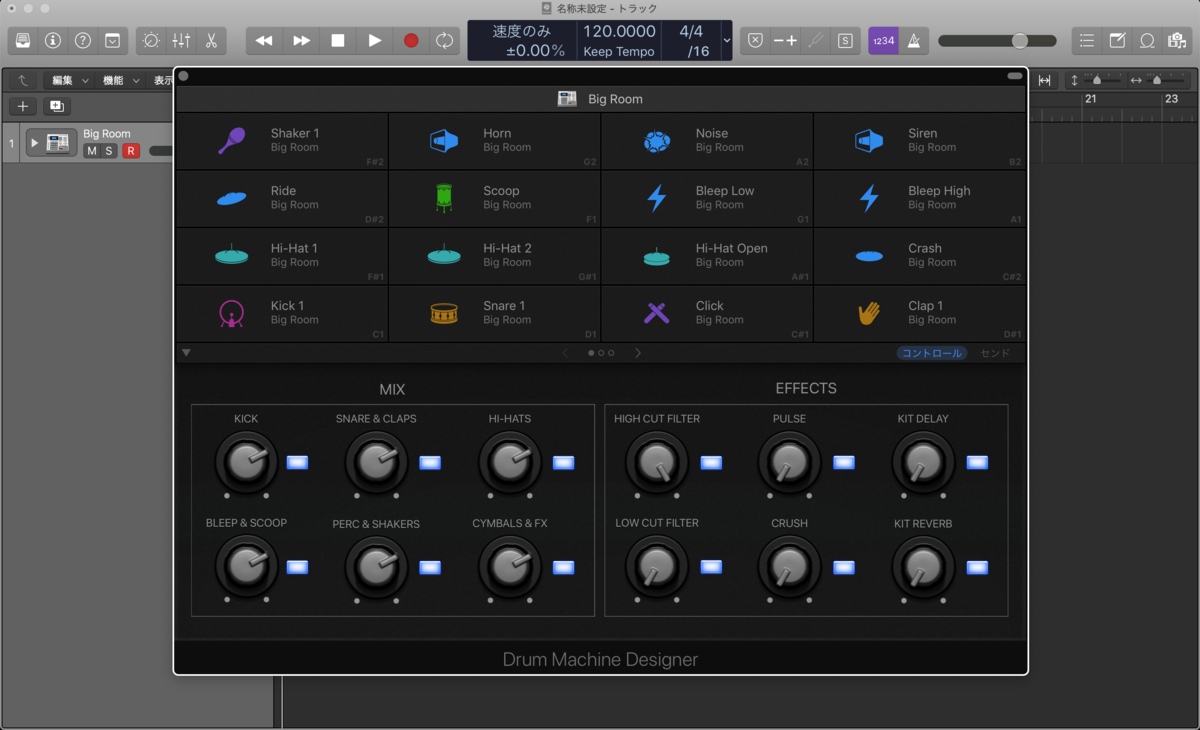
Task: Toggle Solo S button in control bar
Action: [x=846, y=41]
